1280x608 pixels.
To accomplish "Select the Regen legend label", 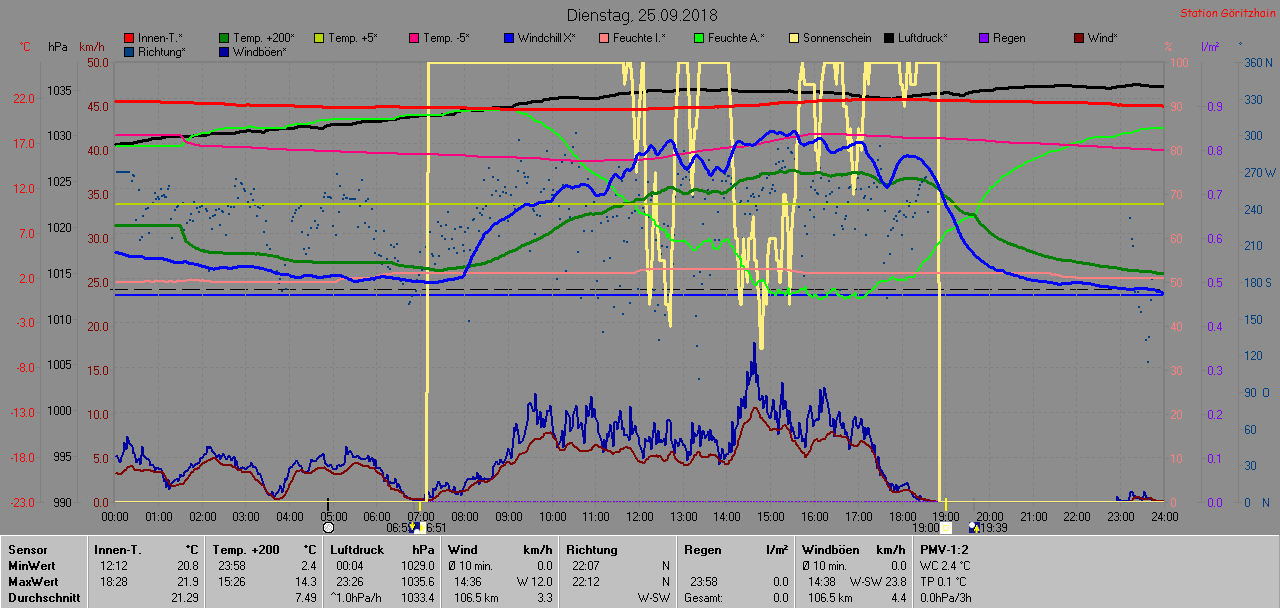I will (1009, 38).
